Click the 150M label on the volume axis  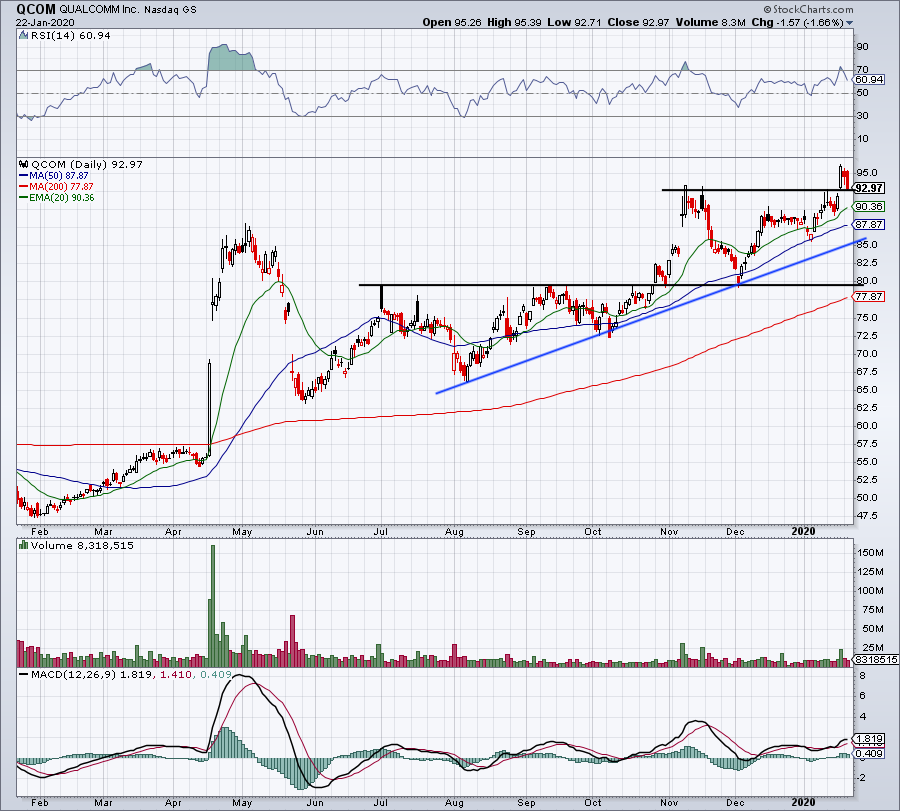(870, 553)
